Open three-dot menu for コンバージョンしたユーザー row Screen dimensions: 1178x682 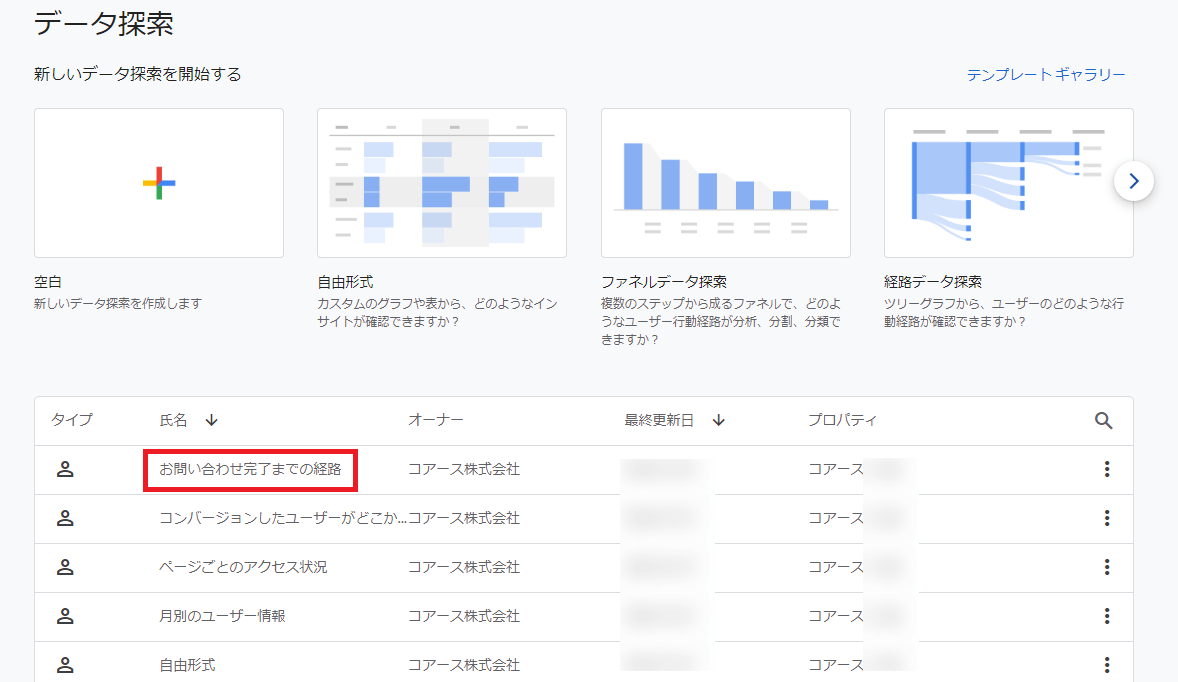pos(1106,518)
